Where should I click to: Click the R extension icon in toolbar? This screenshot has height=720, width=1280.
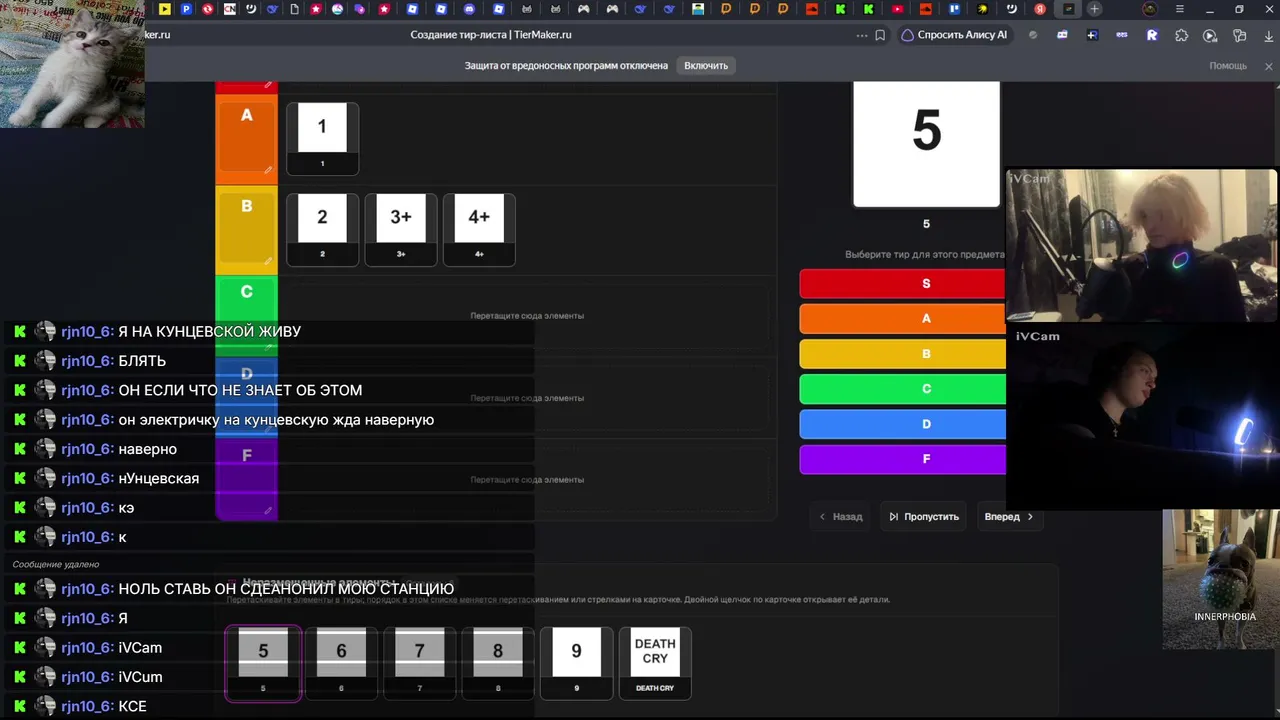(x=1152, y=35)
